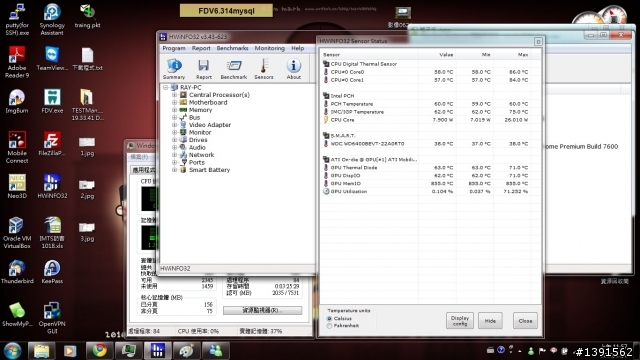This screenshot has height=360, width=640.
Task: Open the Monitoring menu
Action: pos(269,48)
